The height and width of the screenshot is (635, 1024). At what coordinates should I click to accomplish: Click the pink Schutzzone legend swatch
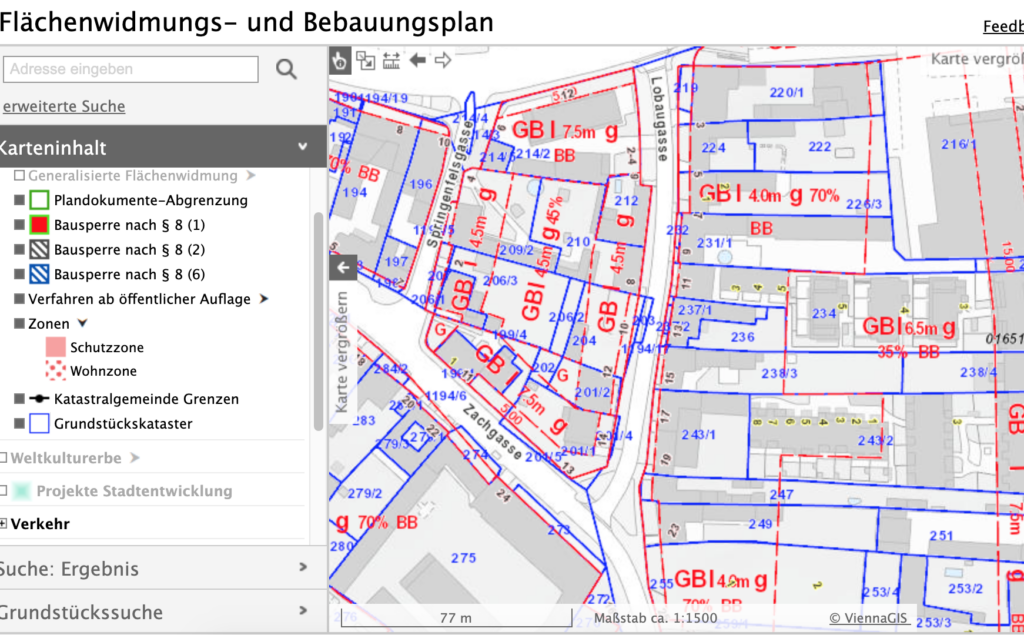56,347
